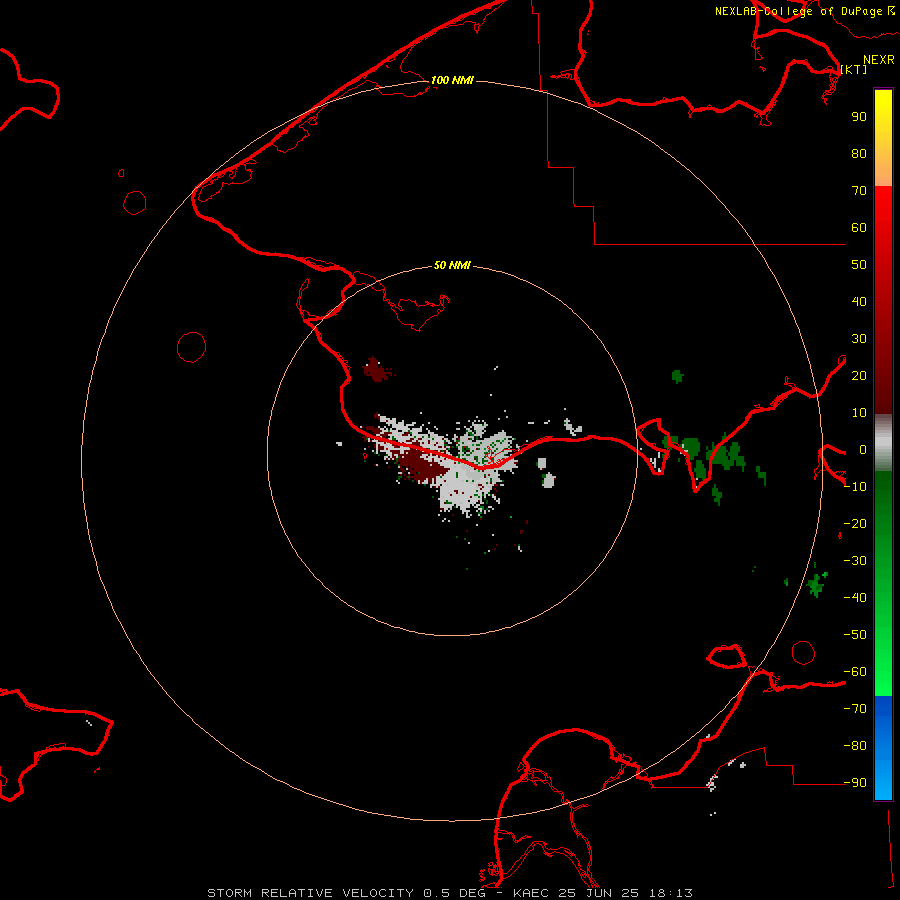Click the -10 value on velocity scale
This screenshot has width=900, height=900.
tap(855, 487)
